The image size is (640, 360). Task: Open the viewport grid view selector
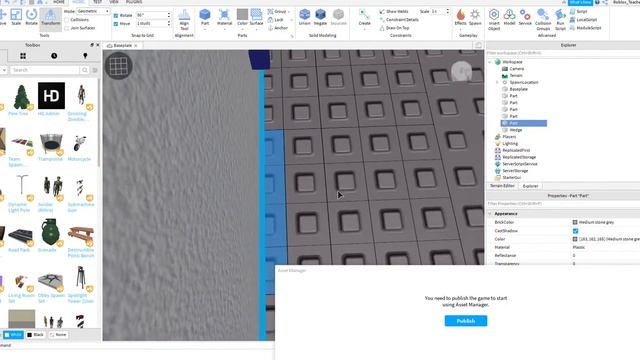119,66
